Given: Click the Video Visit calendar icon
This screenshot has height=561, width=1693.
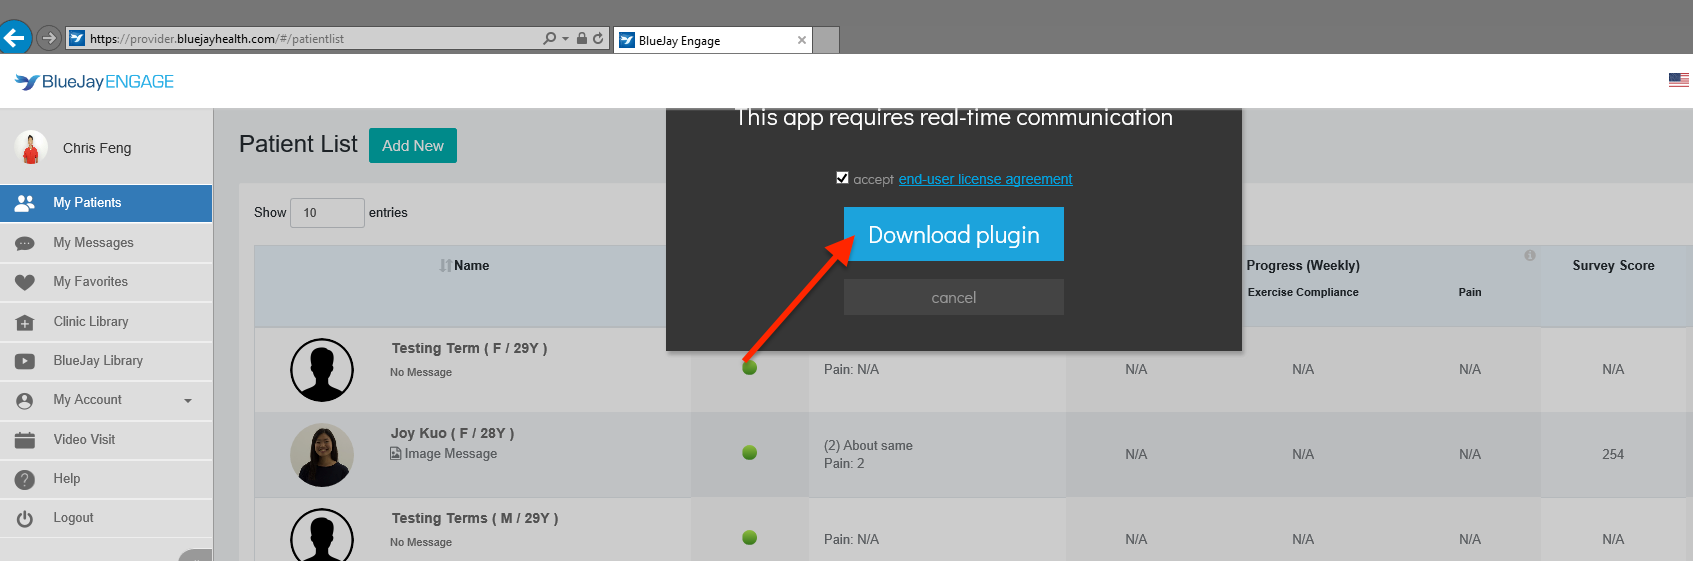Looking at the screenshot, I should pyautogui.click(x=25, y=440).
